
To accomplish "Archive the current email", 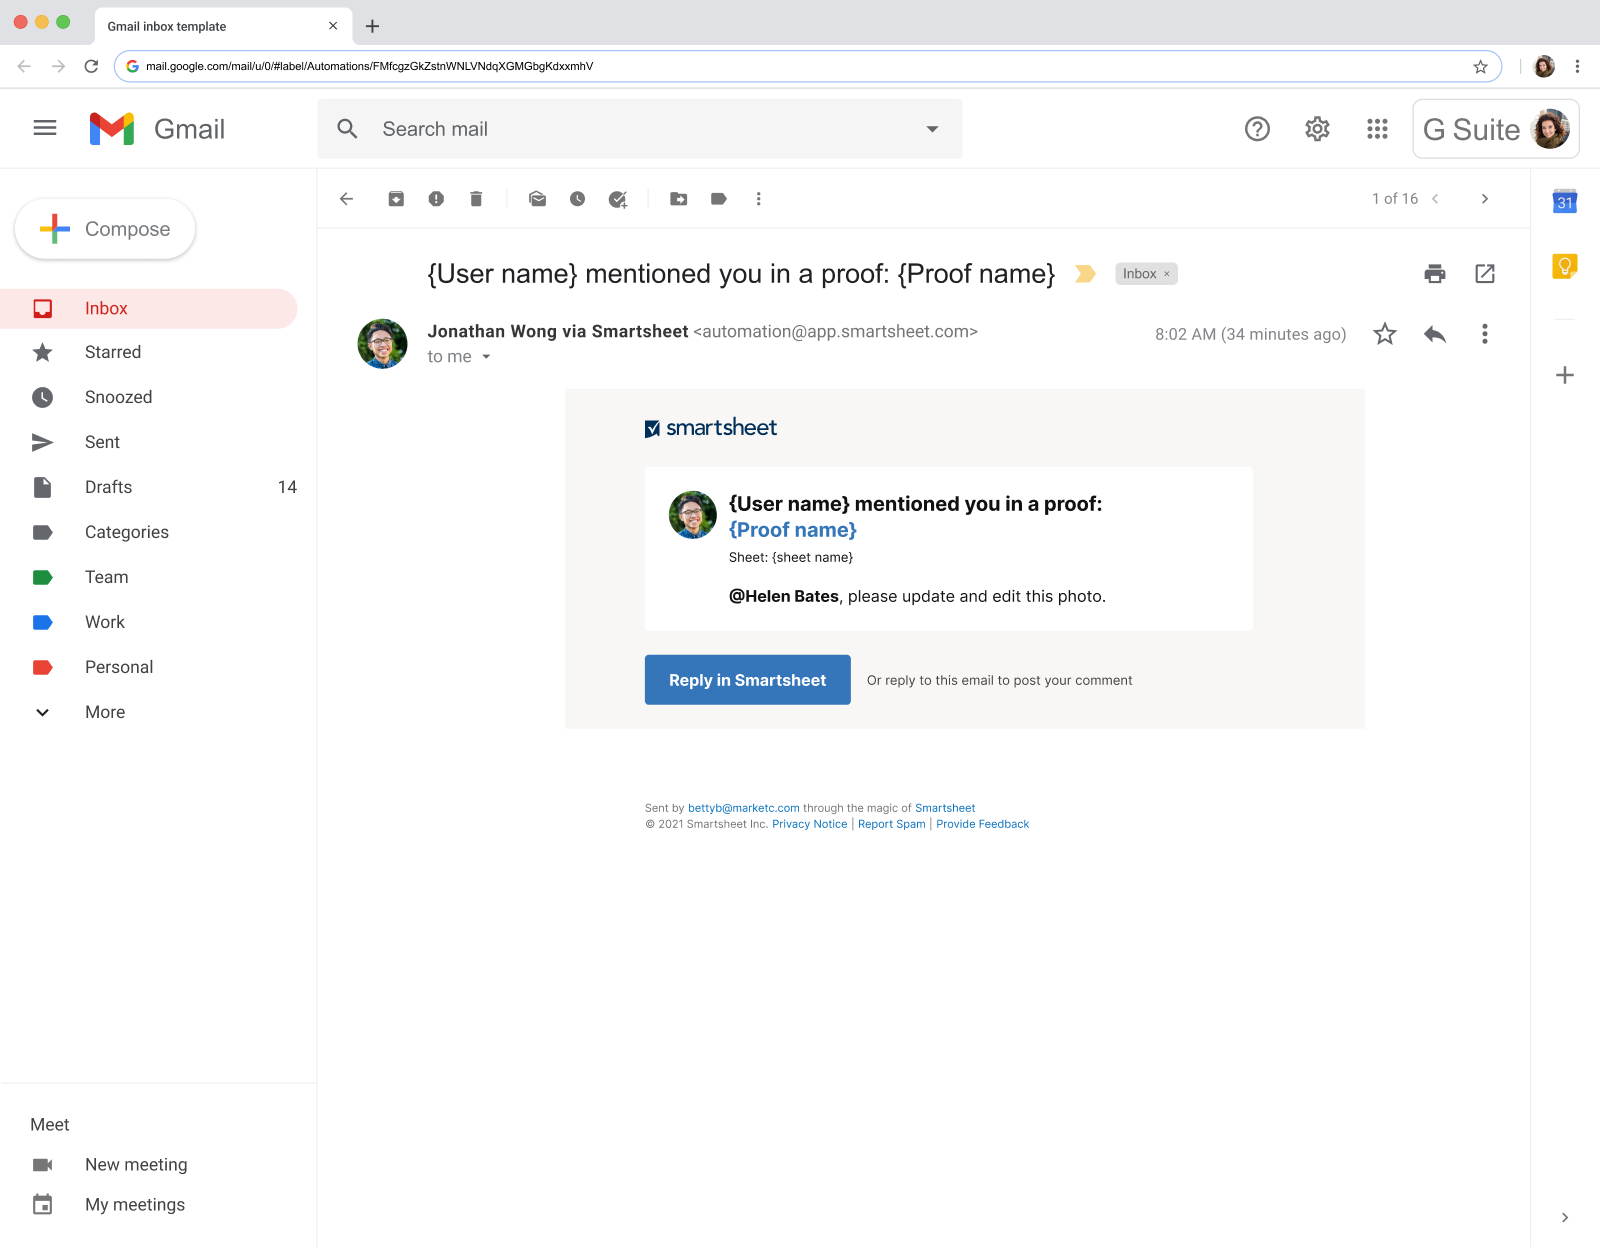I will click(x=396, y=198).
